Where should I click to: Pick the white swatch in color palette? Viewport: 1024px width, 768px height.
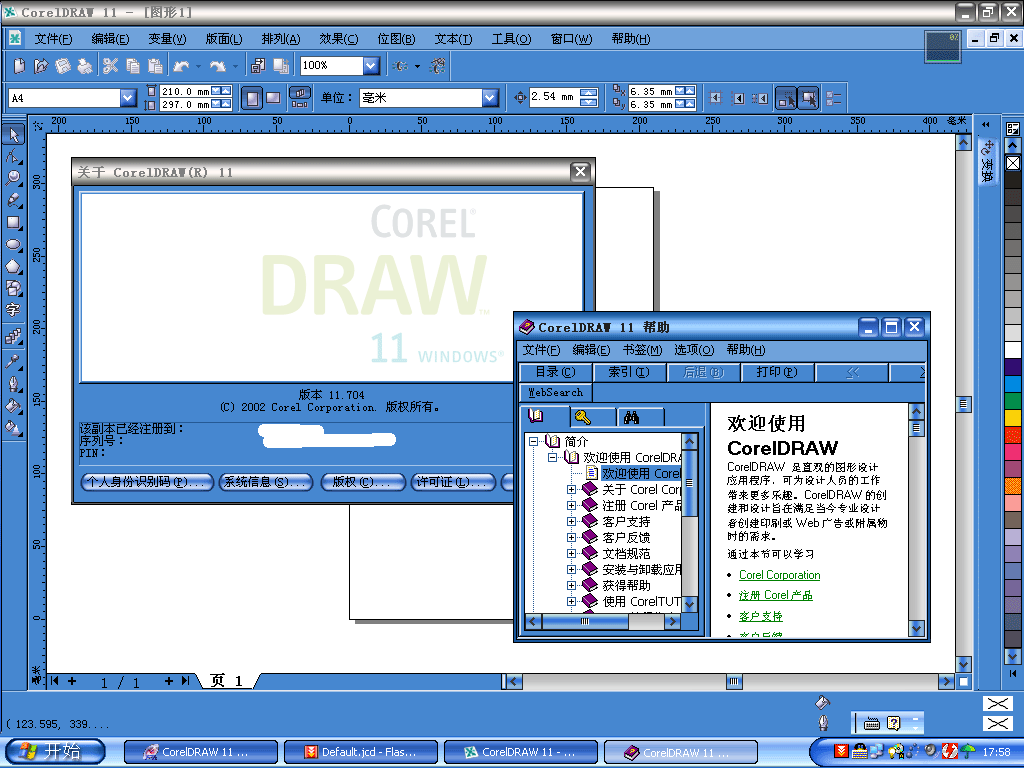(1013, 350)
